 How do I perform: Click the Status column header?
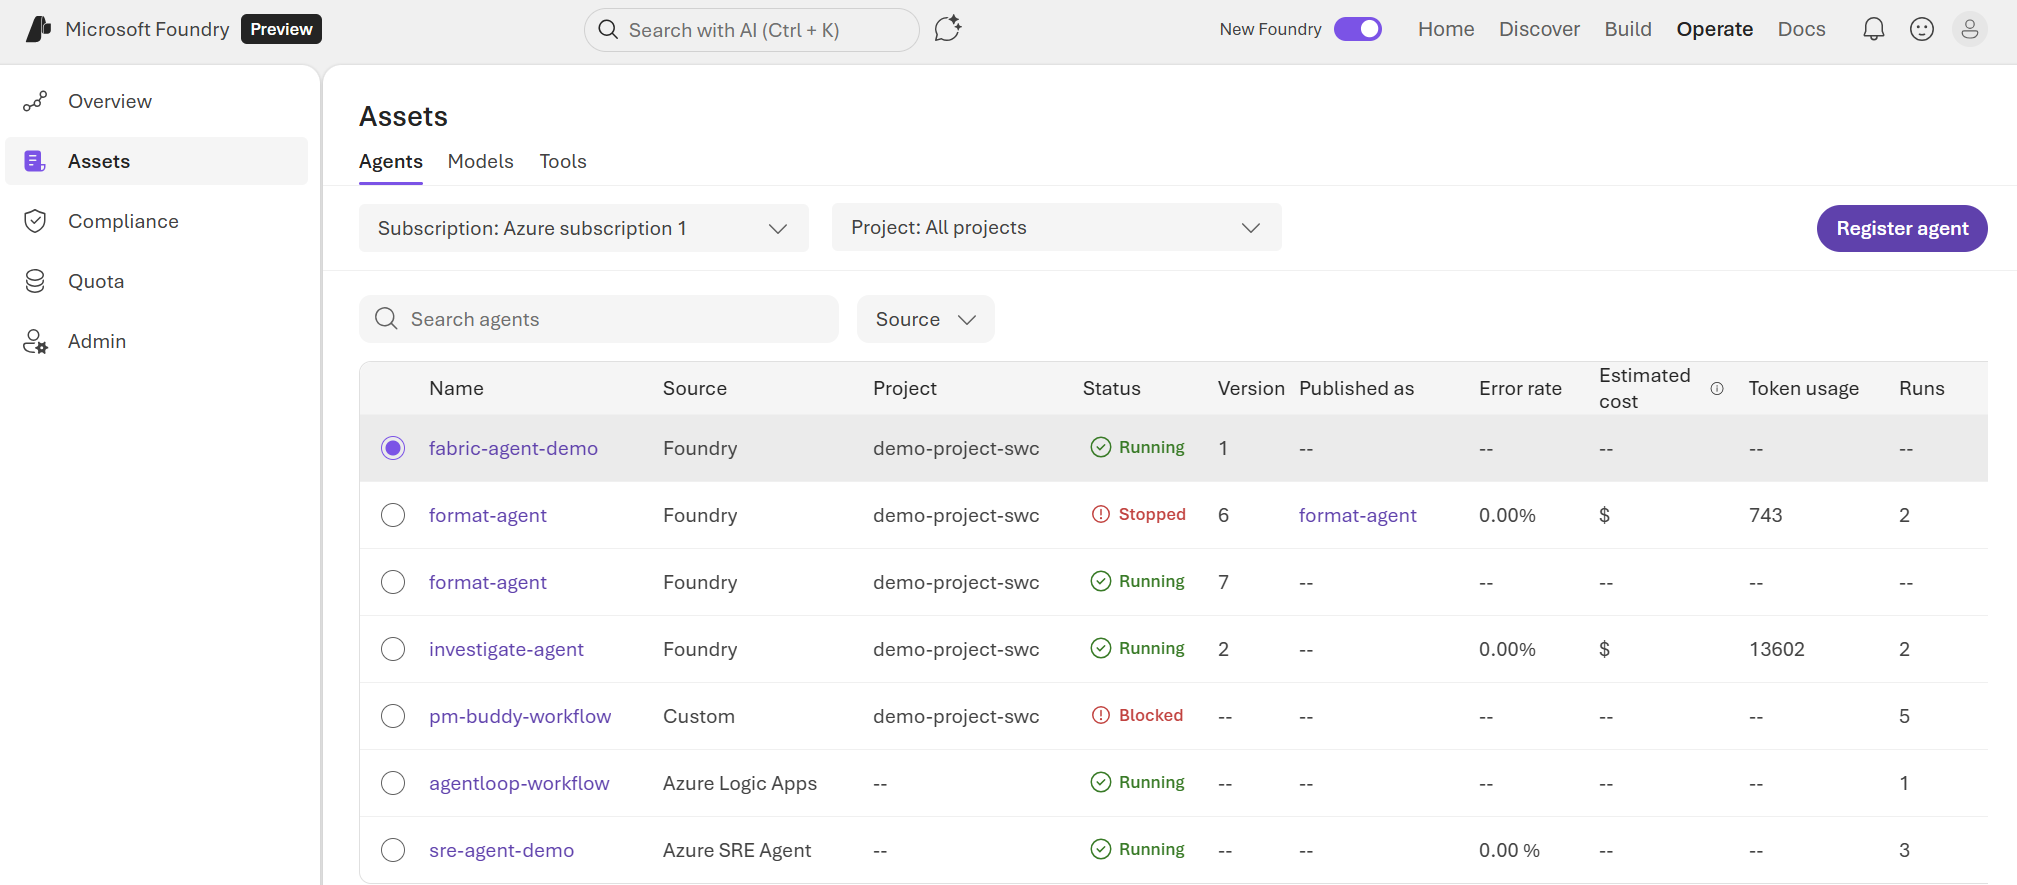coord(1111,388)
